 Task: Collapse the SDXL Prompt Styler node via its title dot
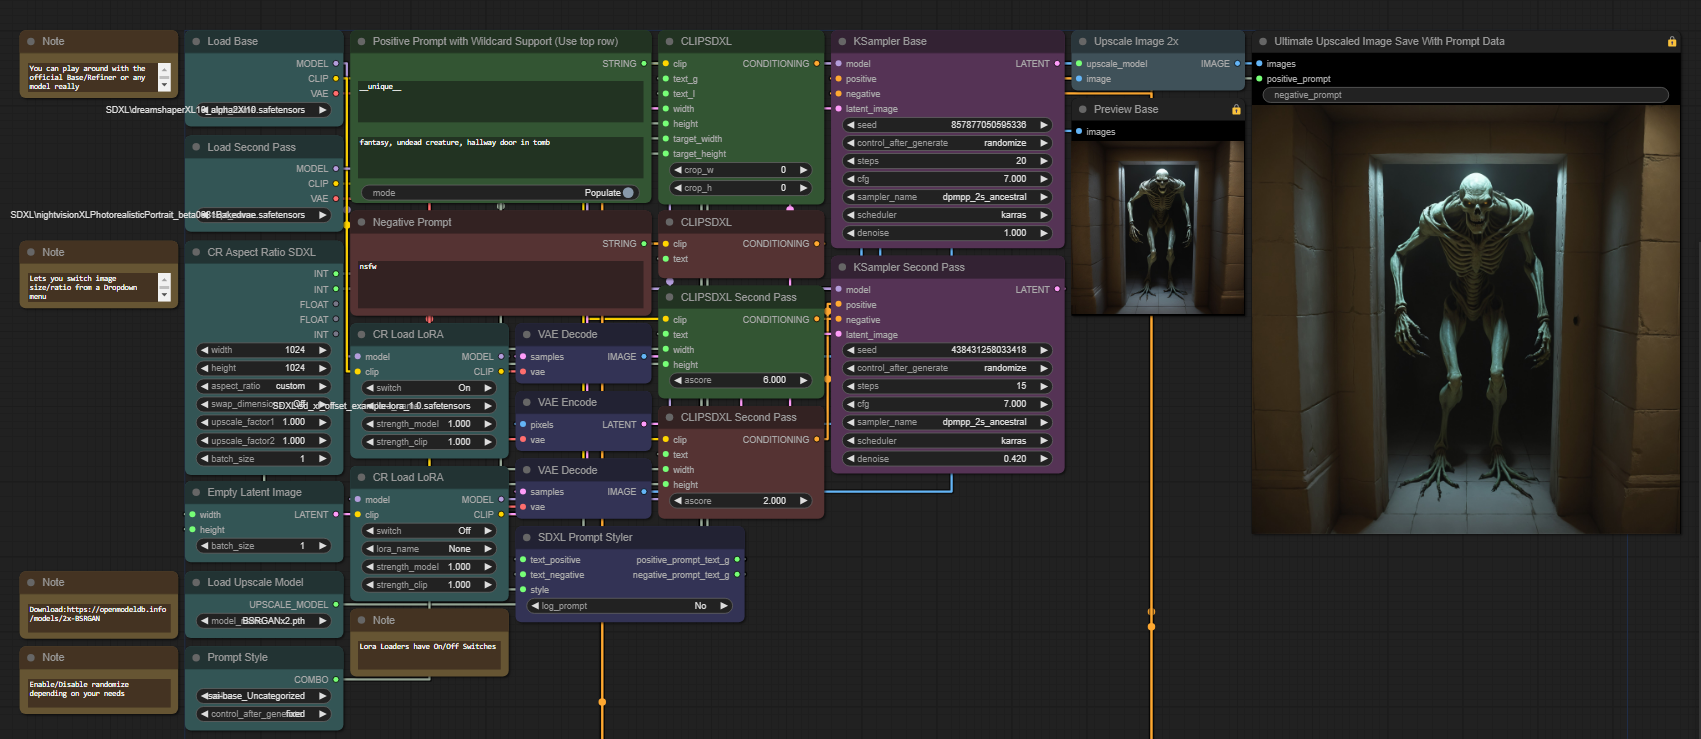tap(527, 538)
